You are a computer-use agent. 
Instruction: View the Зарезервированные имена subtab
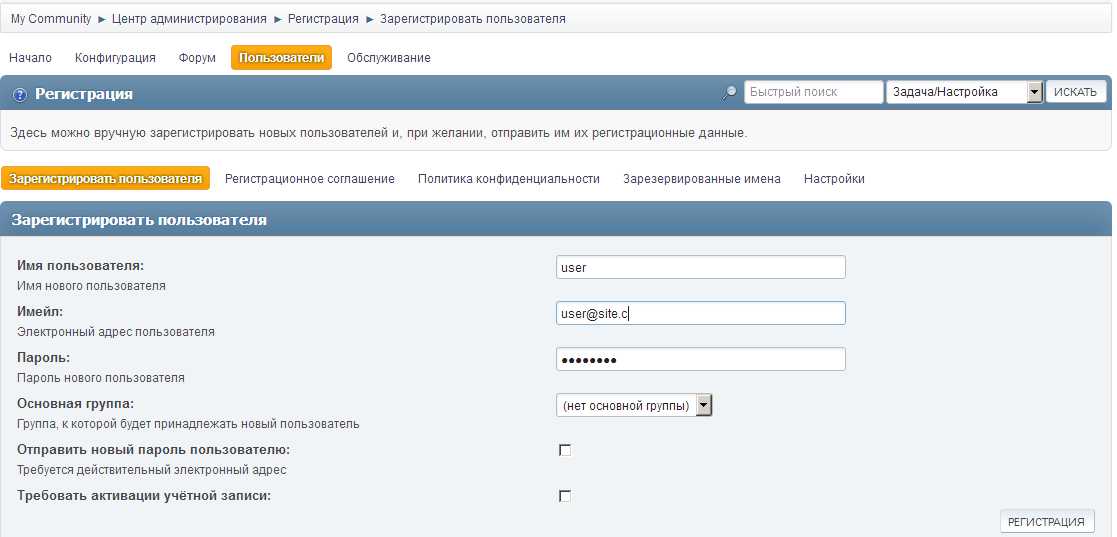701,179
